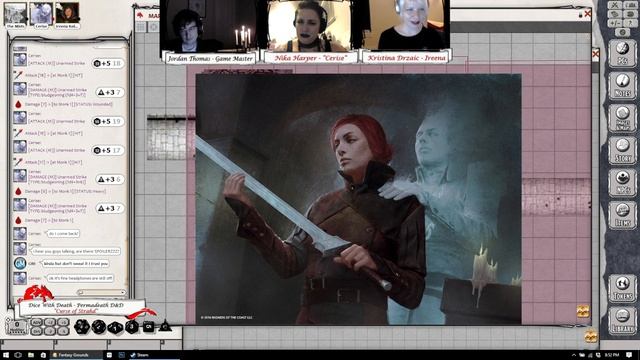Click the +3 7 damage result at top

pyautogui.click(x=110, y=92)
